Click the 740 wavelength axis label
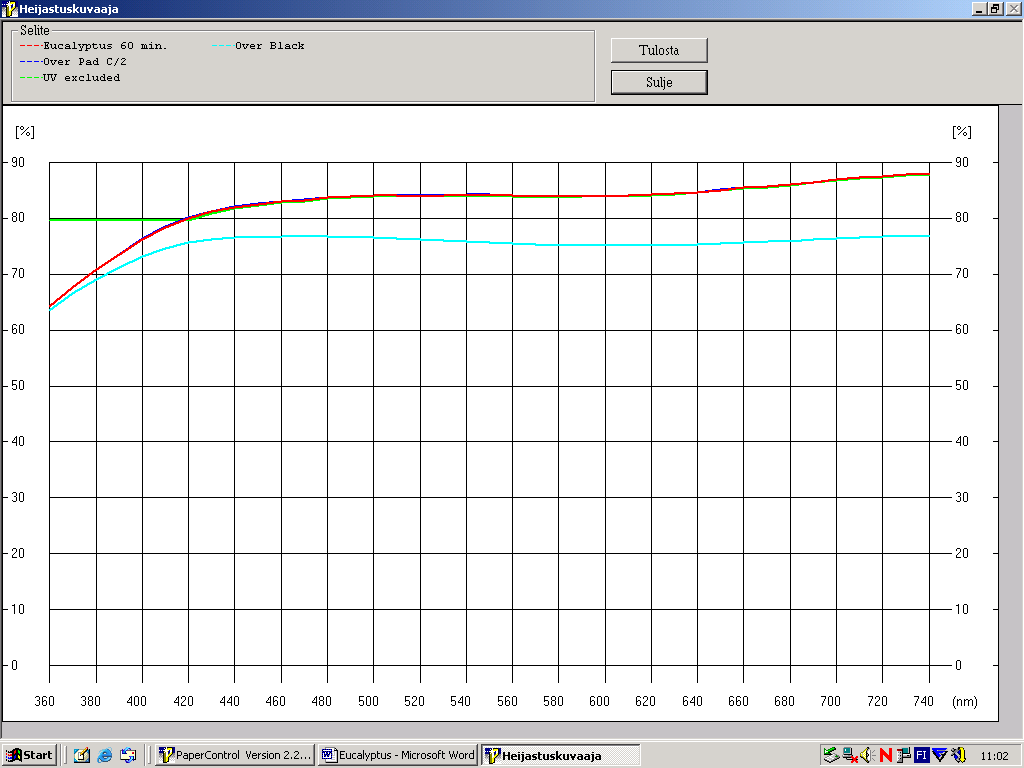The image size is (1024, 768). (923, 701)
